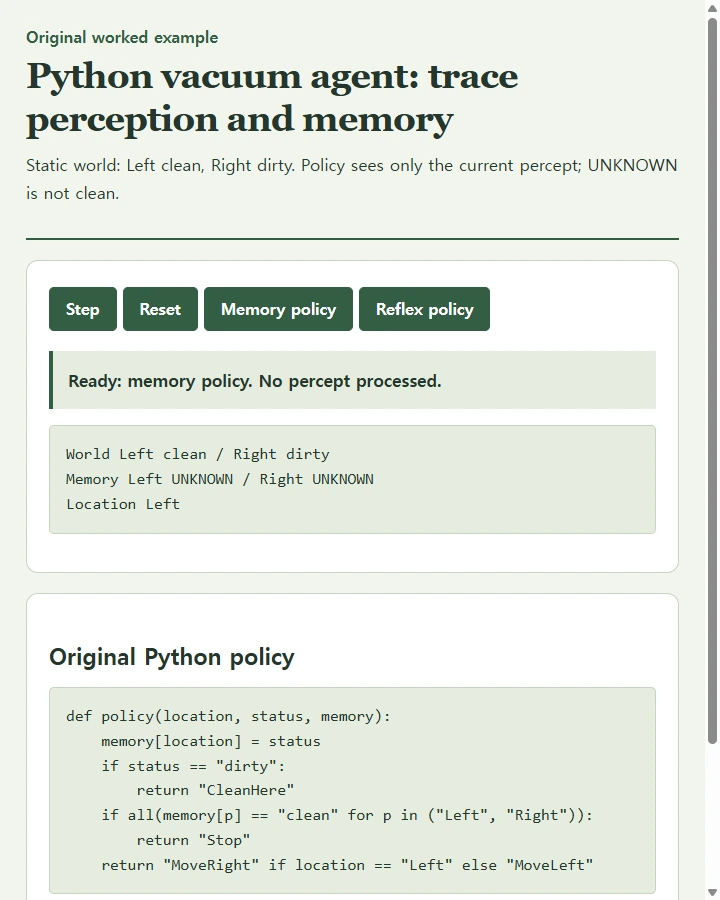Viewport: 720px width, 900px height.
Task: Click the 'Original Python policy' heading
Action: tap(172, 657)
